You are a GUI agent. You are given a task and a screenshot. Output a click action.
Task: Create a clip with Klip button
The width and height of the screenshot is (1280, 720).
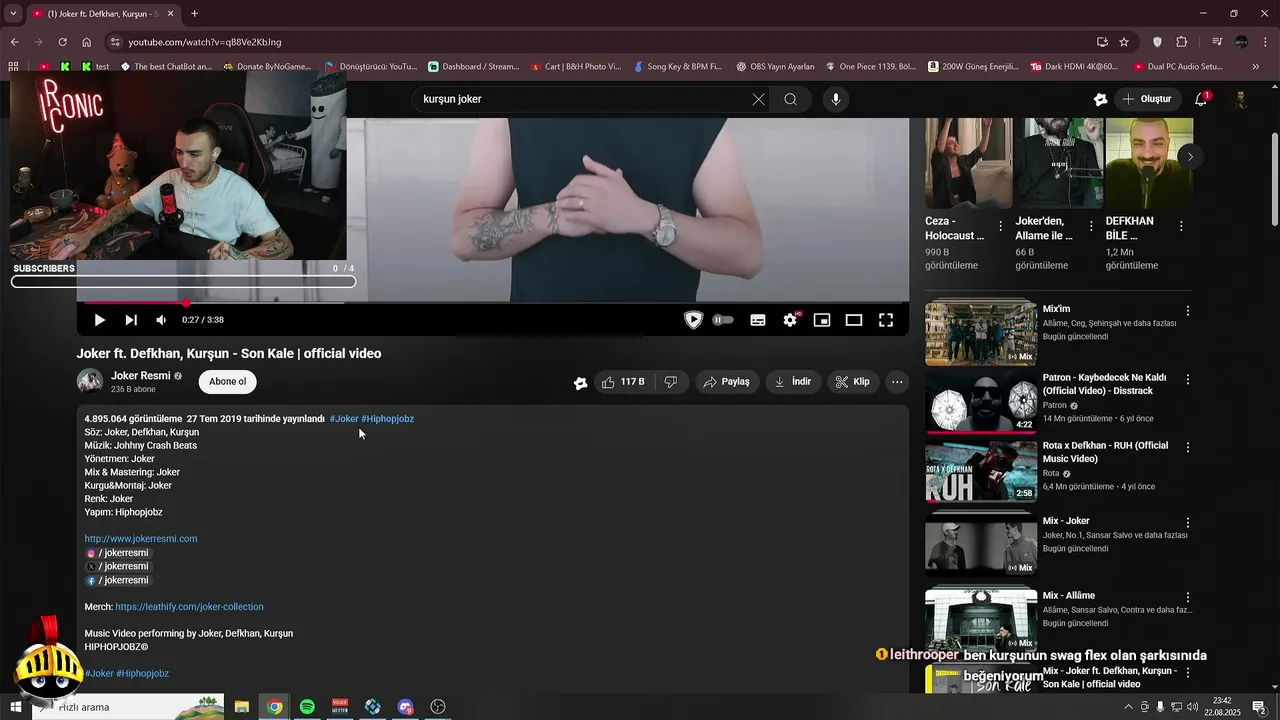(853, 382)
